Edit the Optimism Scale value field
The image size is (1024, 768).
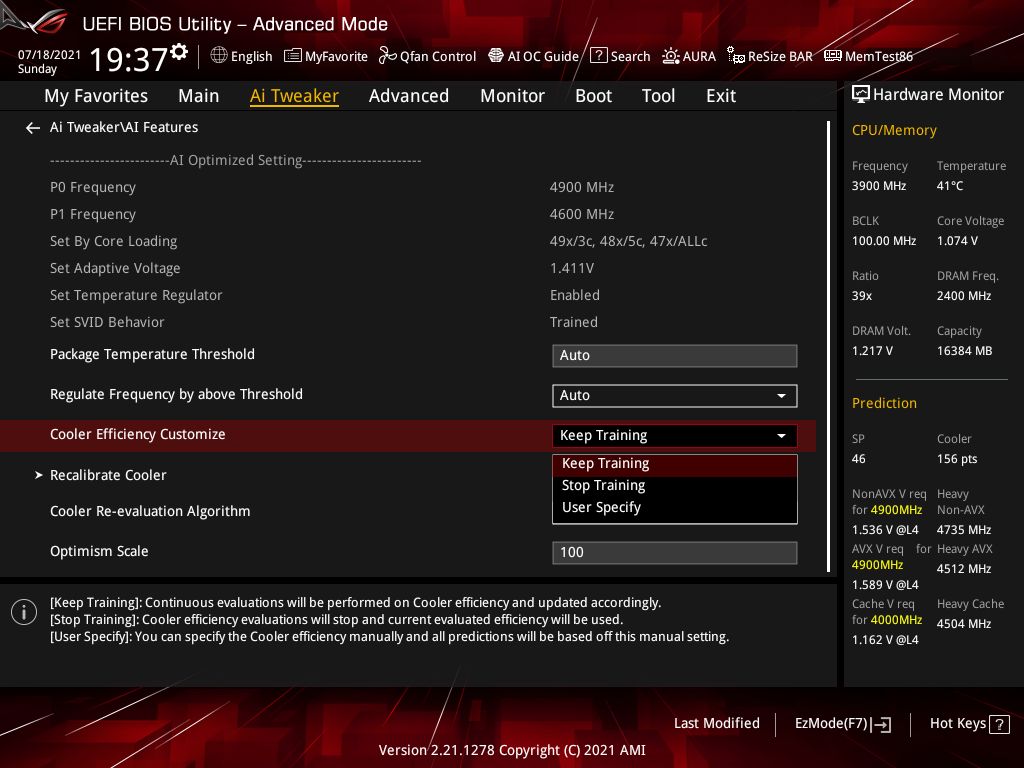coord(674,552)
